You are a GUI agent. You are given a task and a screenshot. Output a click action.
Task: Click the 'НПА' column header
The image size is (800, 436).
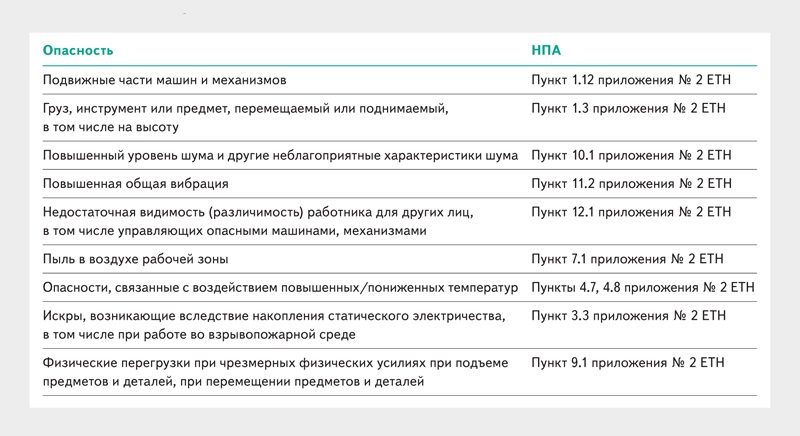point(550,50)
